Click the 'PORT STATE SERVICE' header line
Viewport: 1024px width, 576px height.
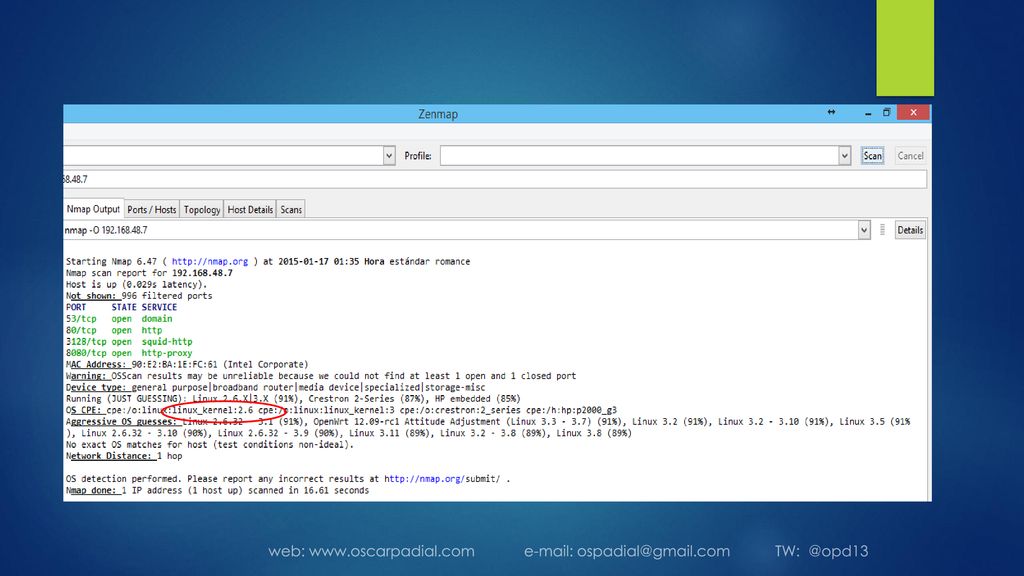(121, 307)
